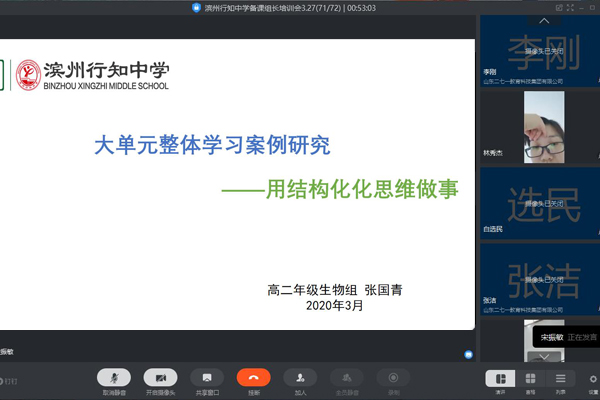Click the blue share indicator icon below slide

click(x=468, y=355)
